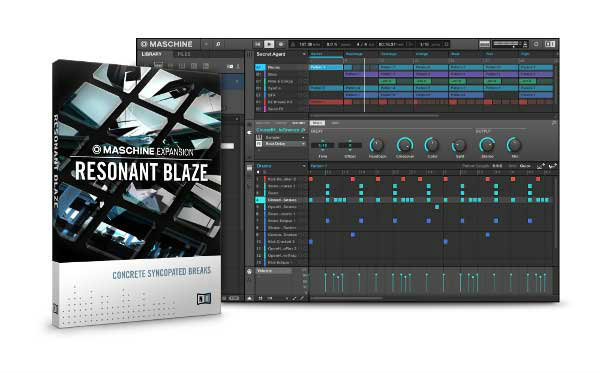600x375 pixels.
Task: Select sound slot 1 kick row
Action: 281,179
